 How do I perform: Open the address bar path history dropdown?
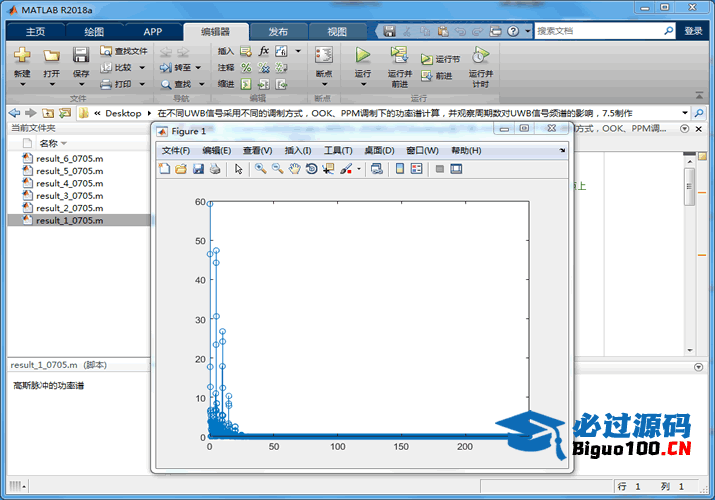tap(685, 113)
